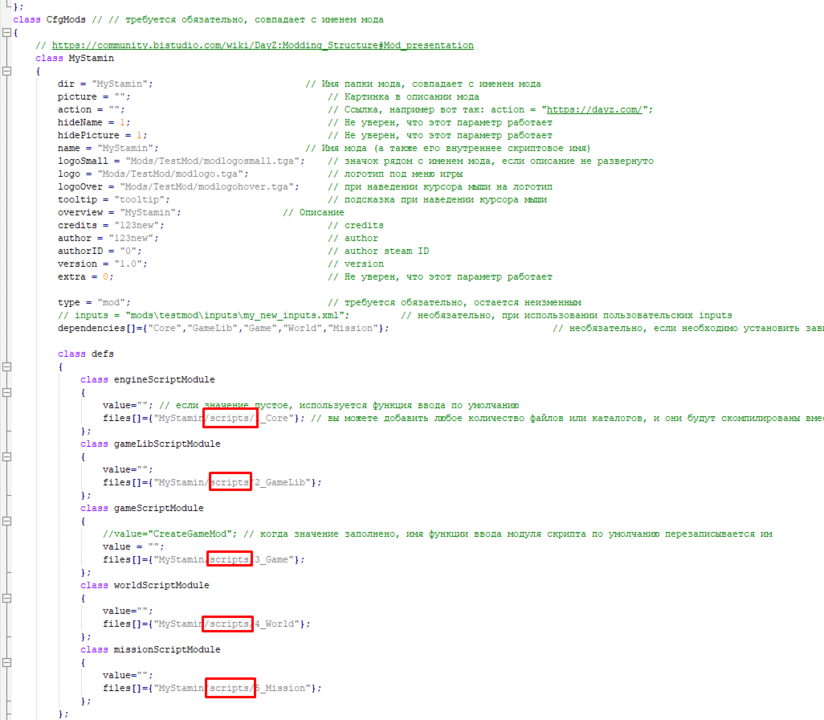This screenshot has width=824, height=720.
Task: Click the extra = 0 line
Action: coord(85,277)
